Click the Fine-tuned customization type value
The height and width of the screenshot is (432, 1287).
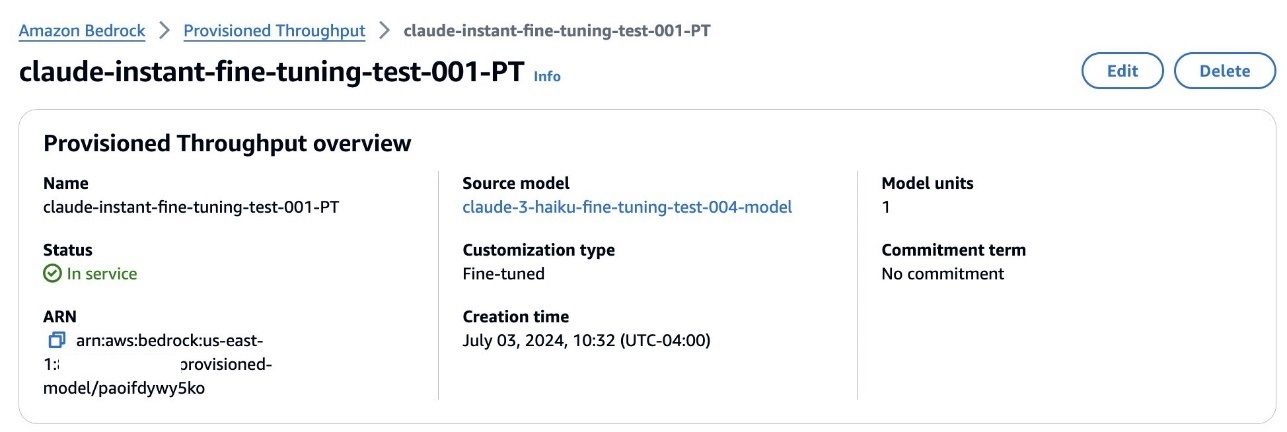(503, 274)
